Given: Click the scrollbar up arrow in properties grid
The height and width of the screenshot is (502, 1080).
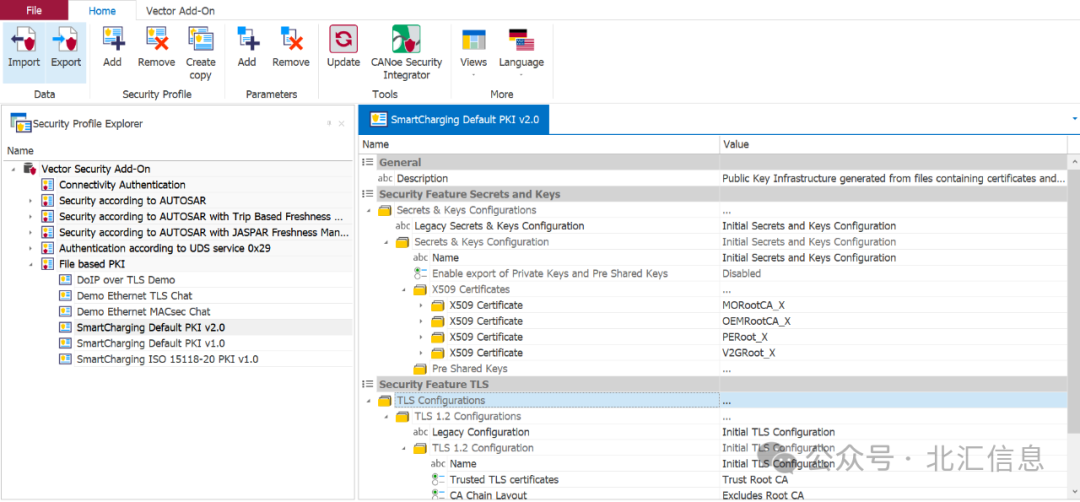Looking at the screenshot, I should tap(1074, 162).
